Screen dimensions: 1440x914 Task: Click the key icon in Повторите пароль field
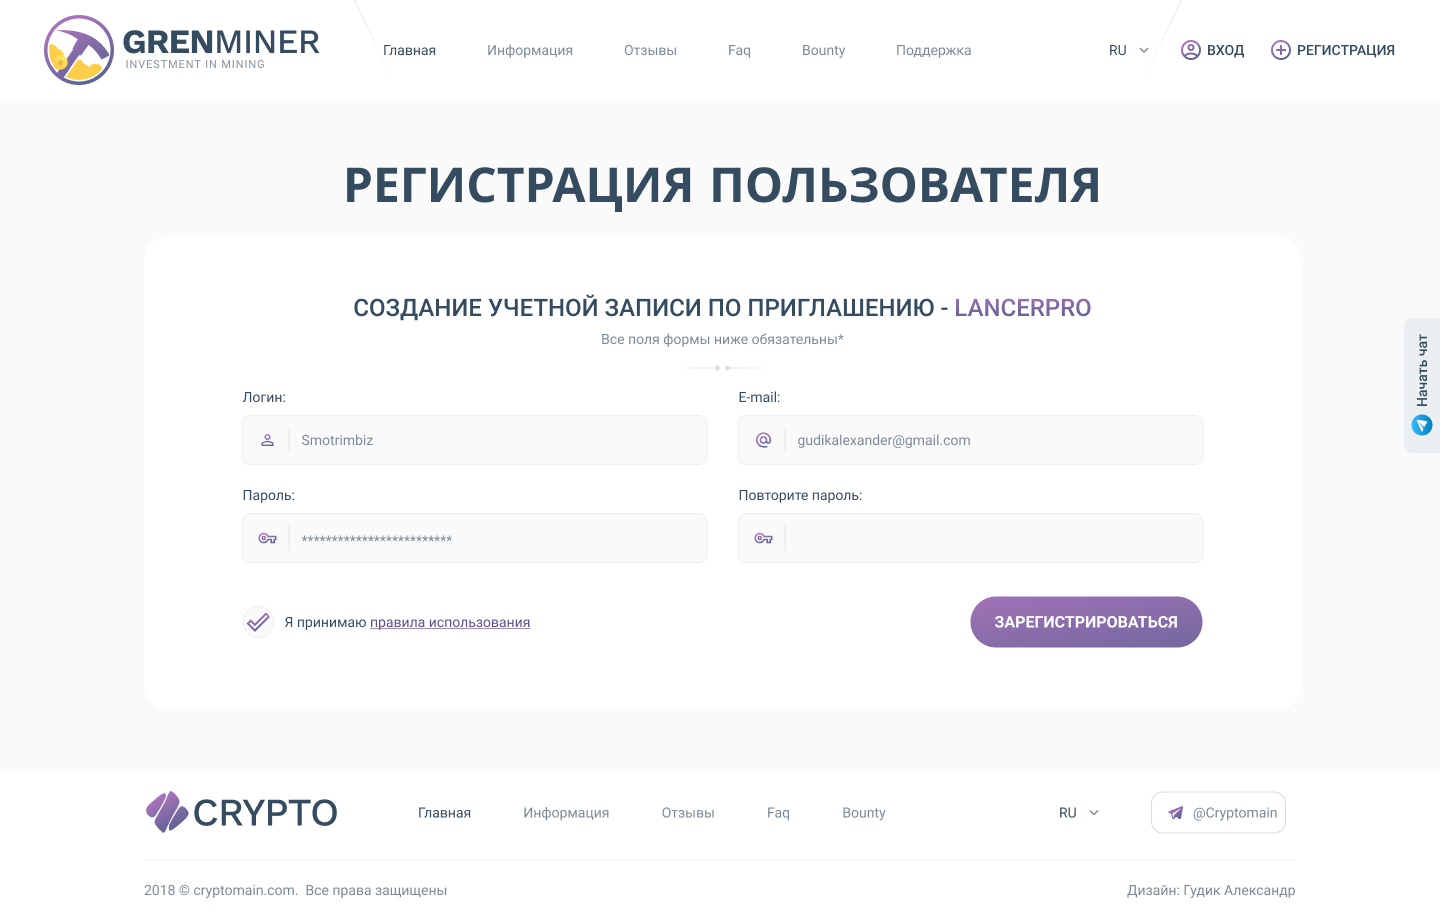pos(763,538)
